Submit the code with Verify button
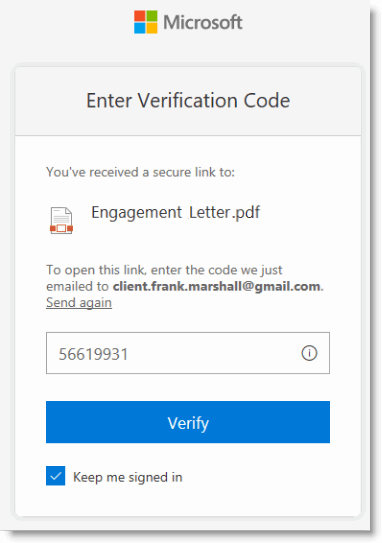The image size is (382, 543). pyautogui.click(x=188, y=422)
